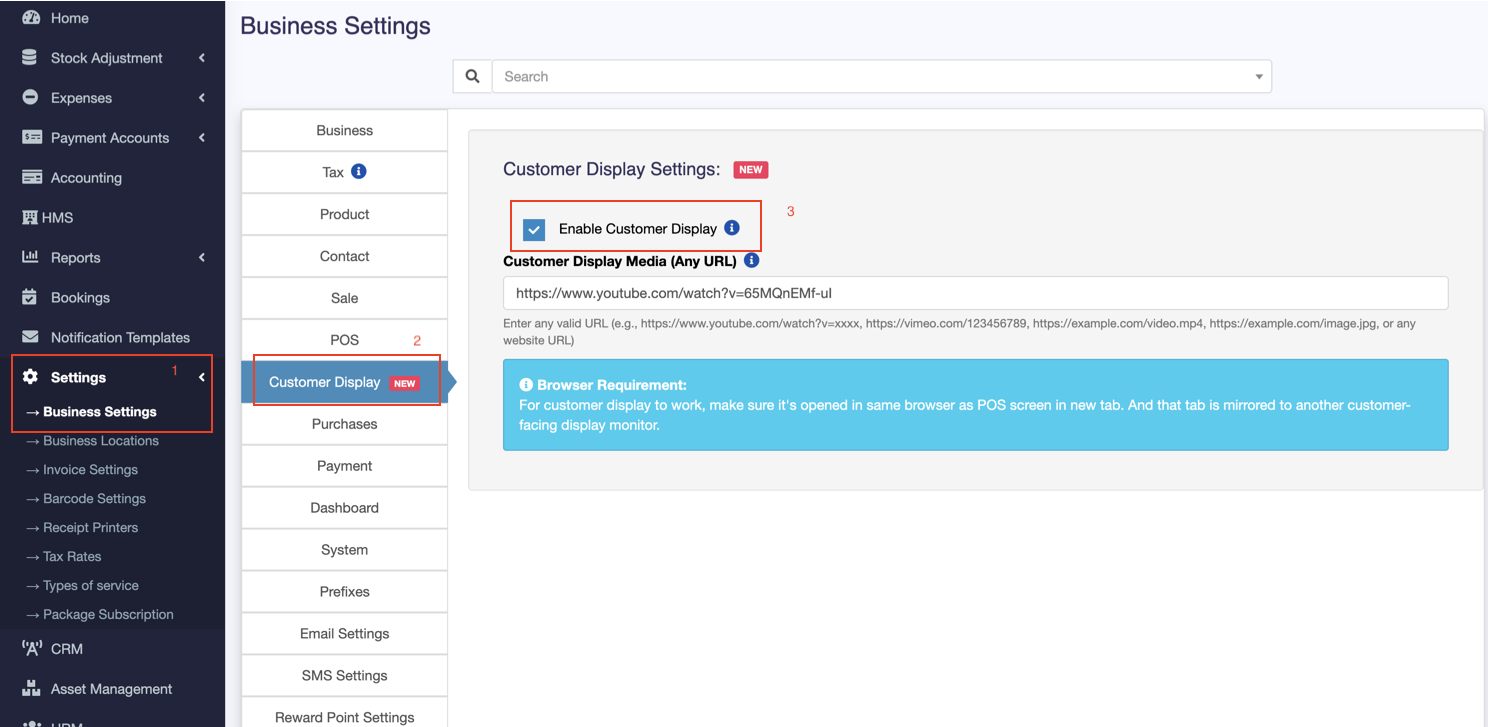The width and height of the screenshot is (1488, 727).
Task: Select the Purchases settings tab
Action: [344, 424]
